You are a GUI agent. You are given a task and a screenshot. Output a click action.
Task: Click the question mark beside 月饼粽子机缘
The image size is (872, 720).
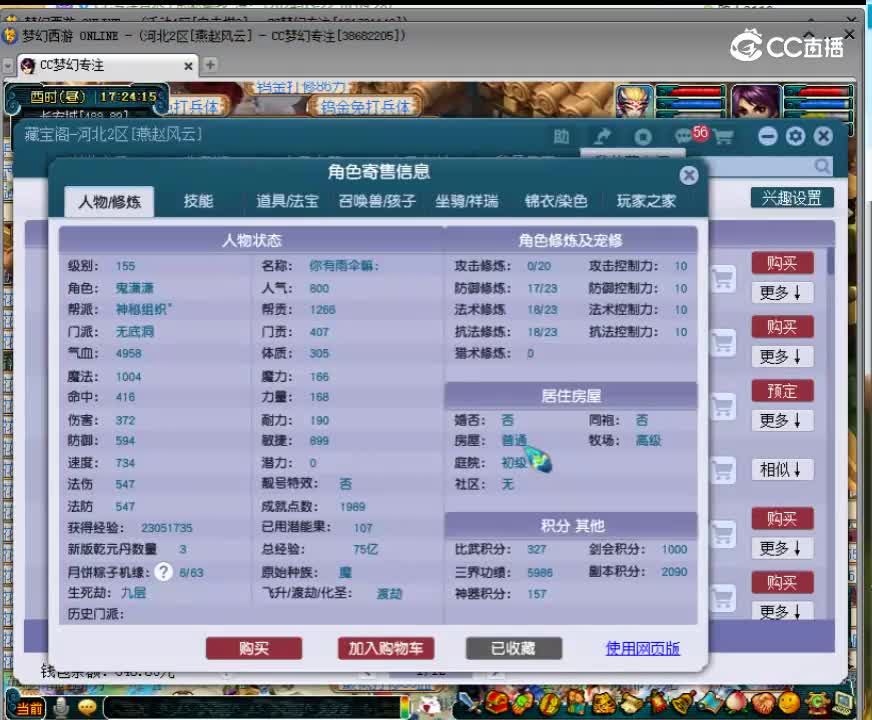point(164,572)
